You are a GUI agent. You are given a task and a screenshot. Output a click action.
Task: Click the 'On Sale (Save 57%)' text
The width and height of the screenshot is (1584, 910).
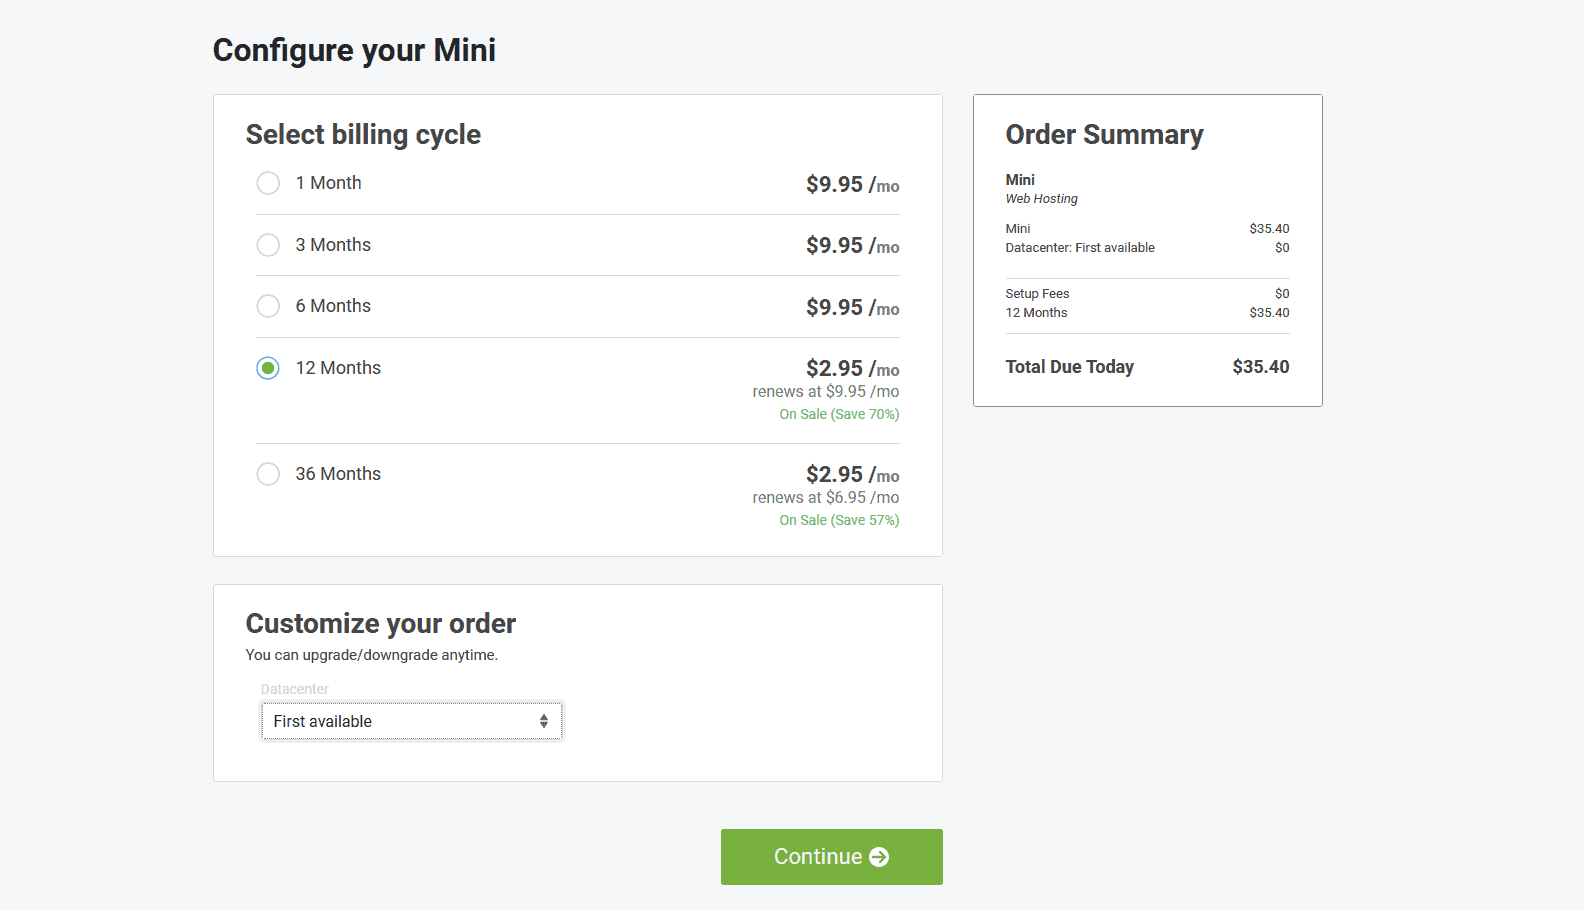839,520
